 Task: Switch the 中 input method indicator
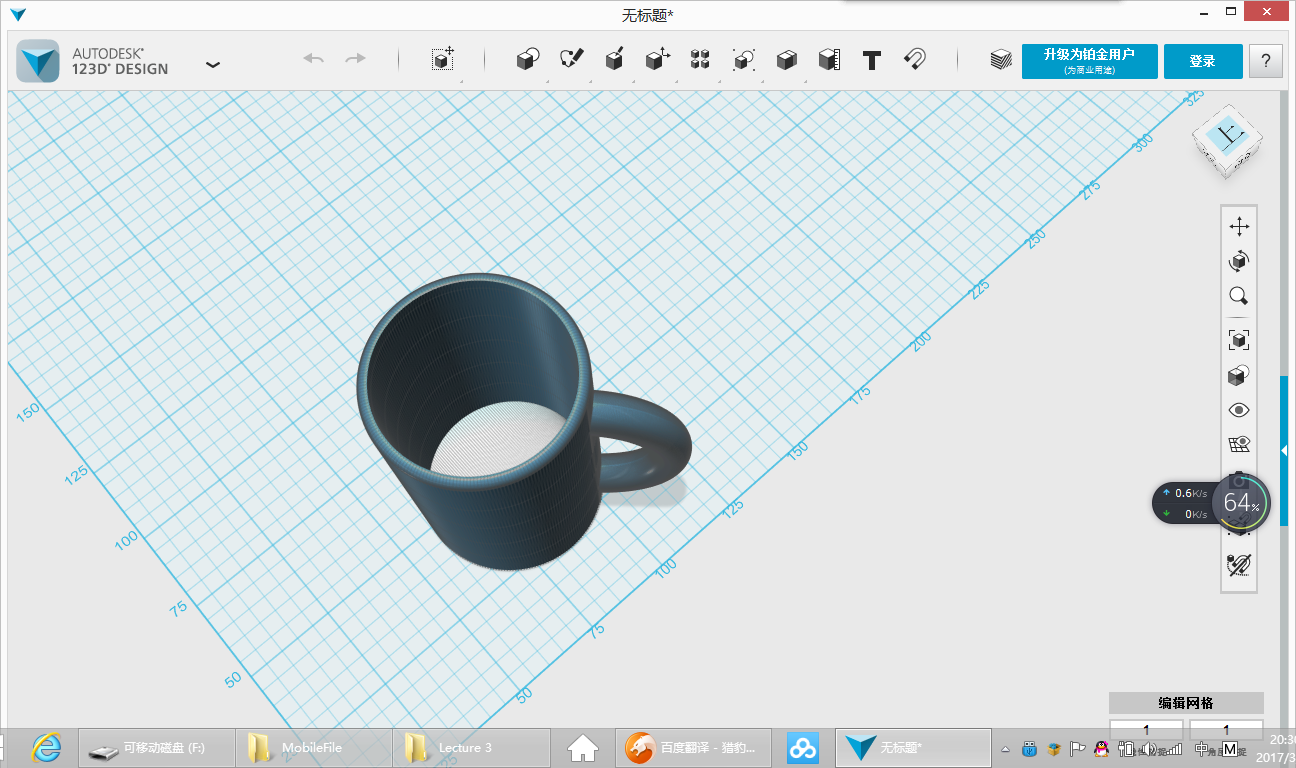pos(1201,749)
